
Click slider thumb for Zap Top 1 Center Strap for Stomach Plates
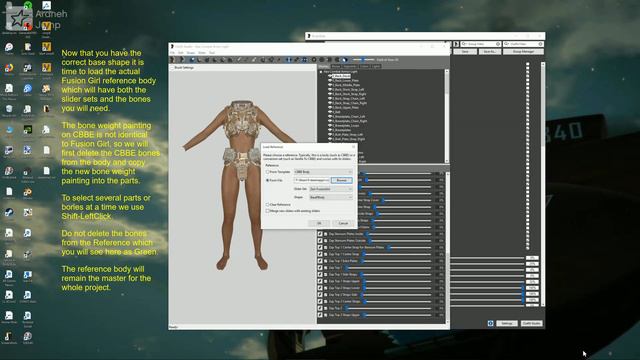[389, 247]
